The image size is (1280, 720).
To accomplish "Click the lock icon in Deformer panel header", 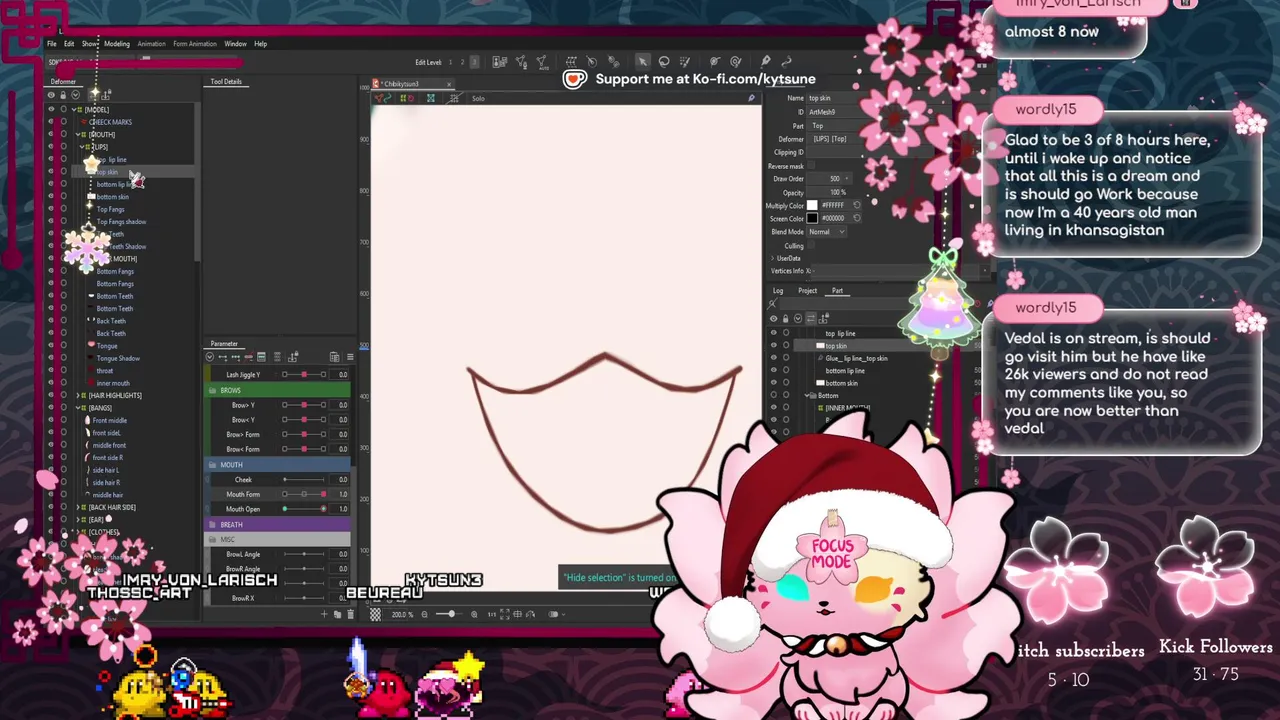I will coord(63,95).
